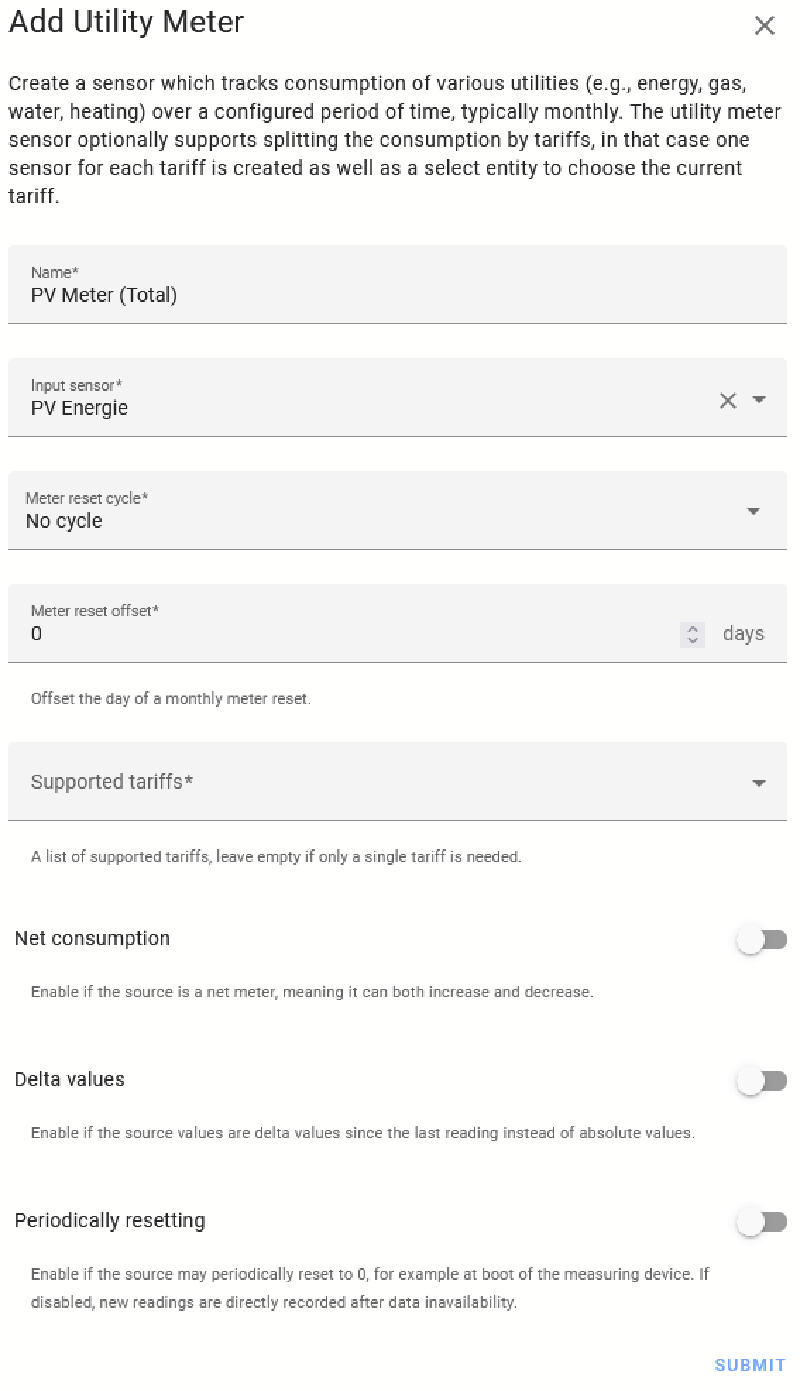Open the Input sensor dropdown arrow
Image resolution: width=800 pixels, height=1391 pixels.
pyautogui.click(x=759, y=400)
